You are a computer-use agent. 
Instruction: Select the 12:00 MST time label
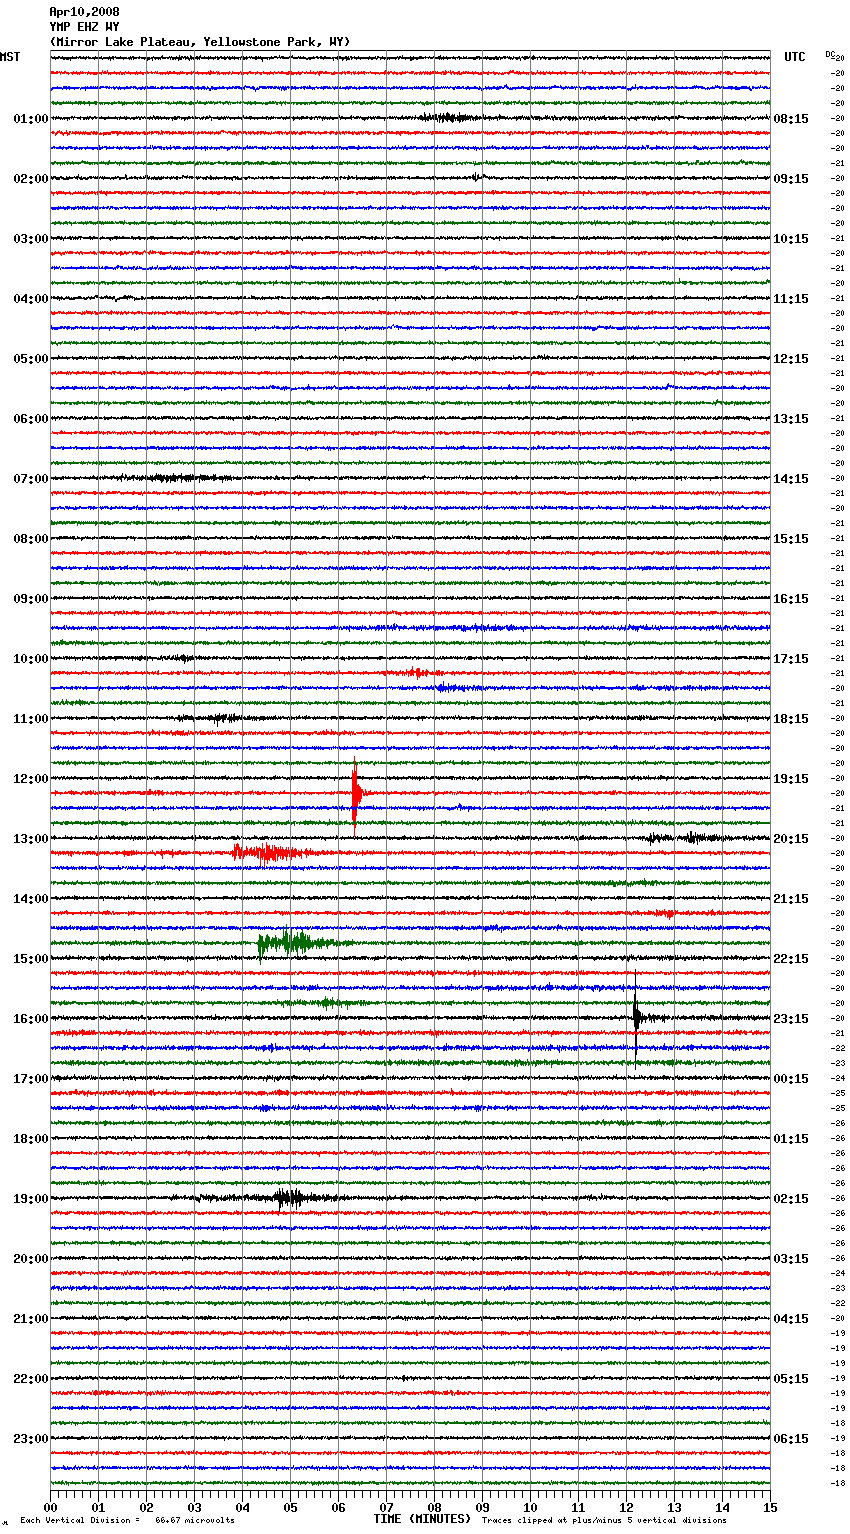coord(31,779)
